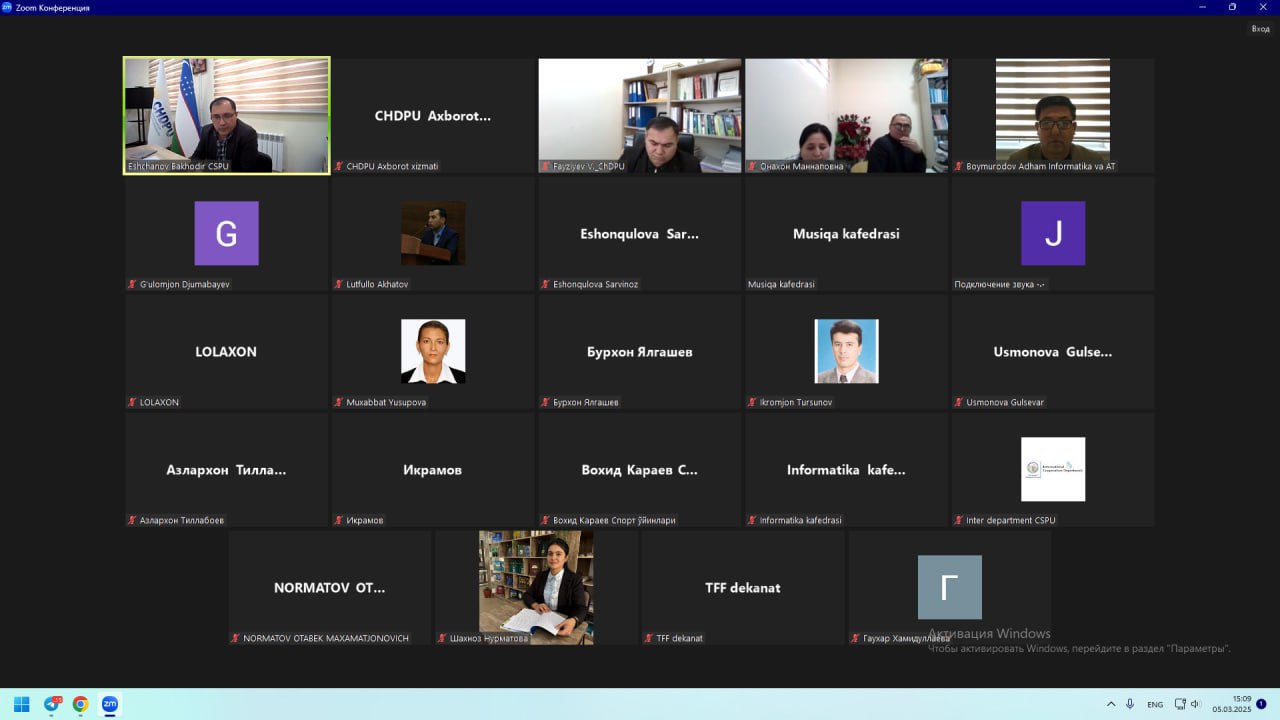The width and height of the screenshot is (1280, 720).
Task: Expand the hidden system tray icons
Action: [1111, 704]
